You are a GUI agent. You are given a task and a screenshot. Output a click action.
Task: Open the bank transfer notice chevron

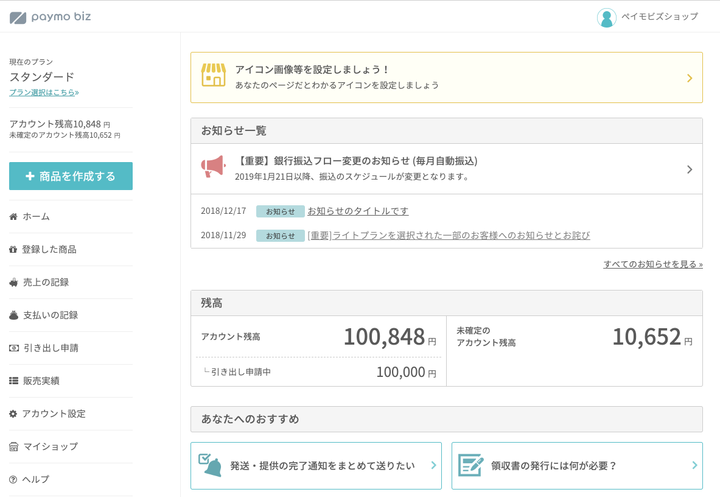click(689, 169)
